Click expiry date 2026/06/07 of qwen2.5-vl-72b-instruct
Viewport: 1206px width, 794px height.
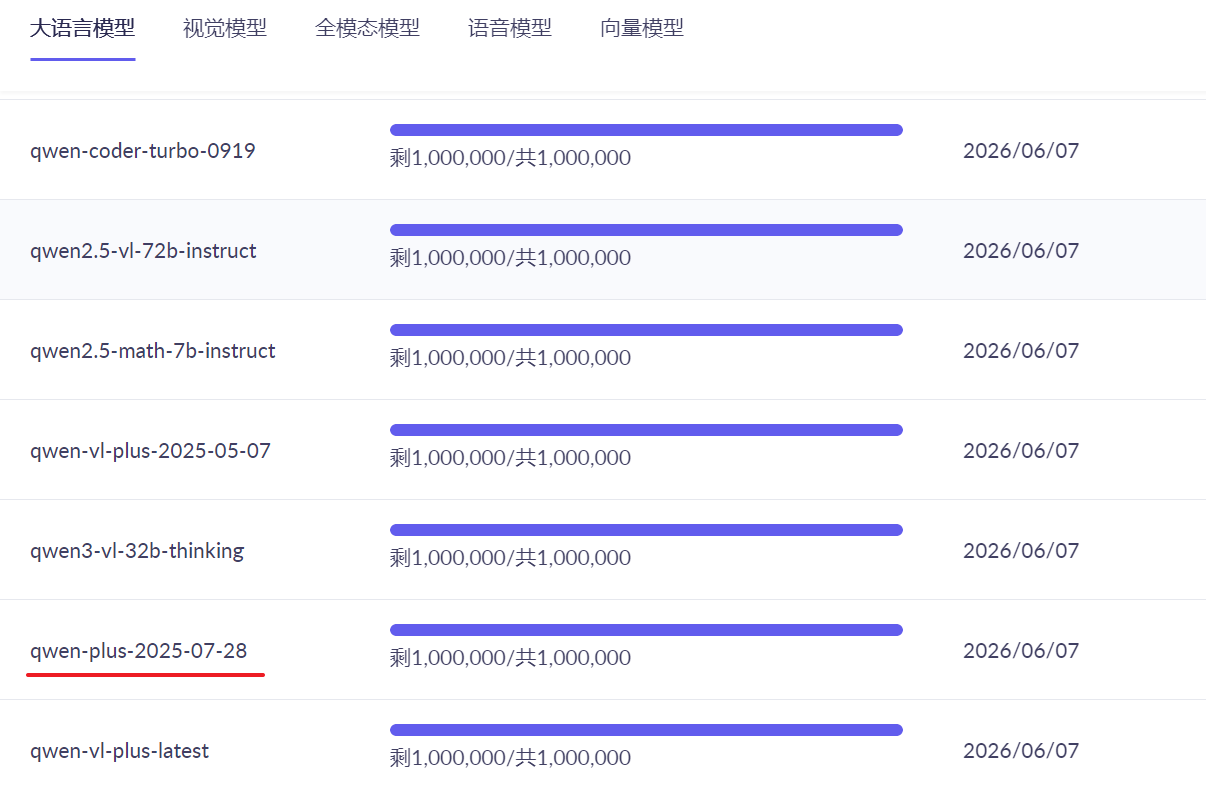click(x=1021, y=251)
